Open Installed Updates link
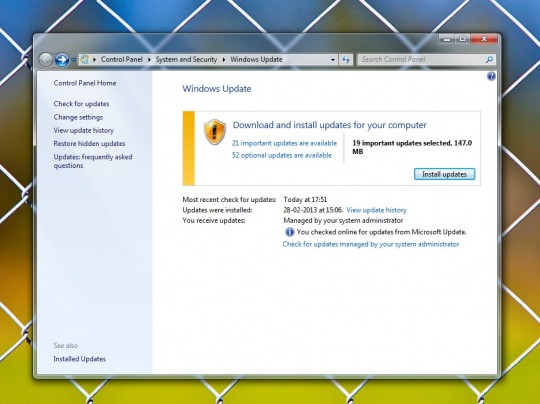 [x=80, y=359]
